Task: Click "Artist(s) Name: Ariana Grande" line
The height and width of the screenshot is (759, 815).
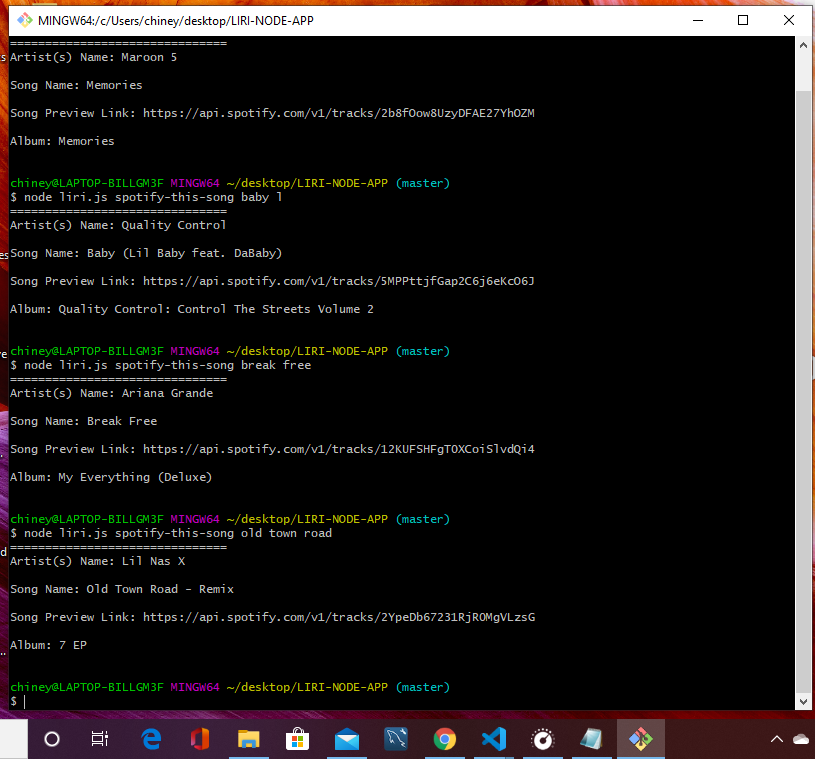Action: (x=112, y=393)
